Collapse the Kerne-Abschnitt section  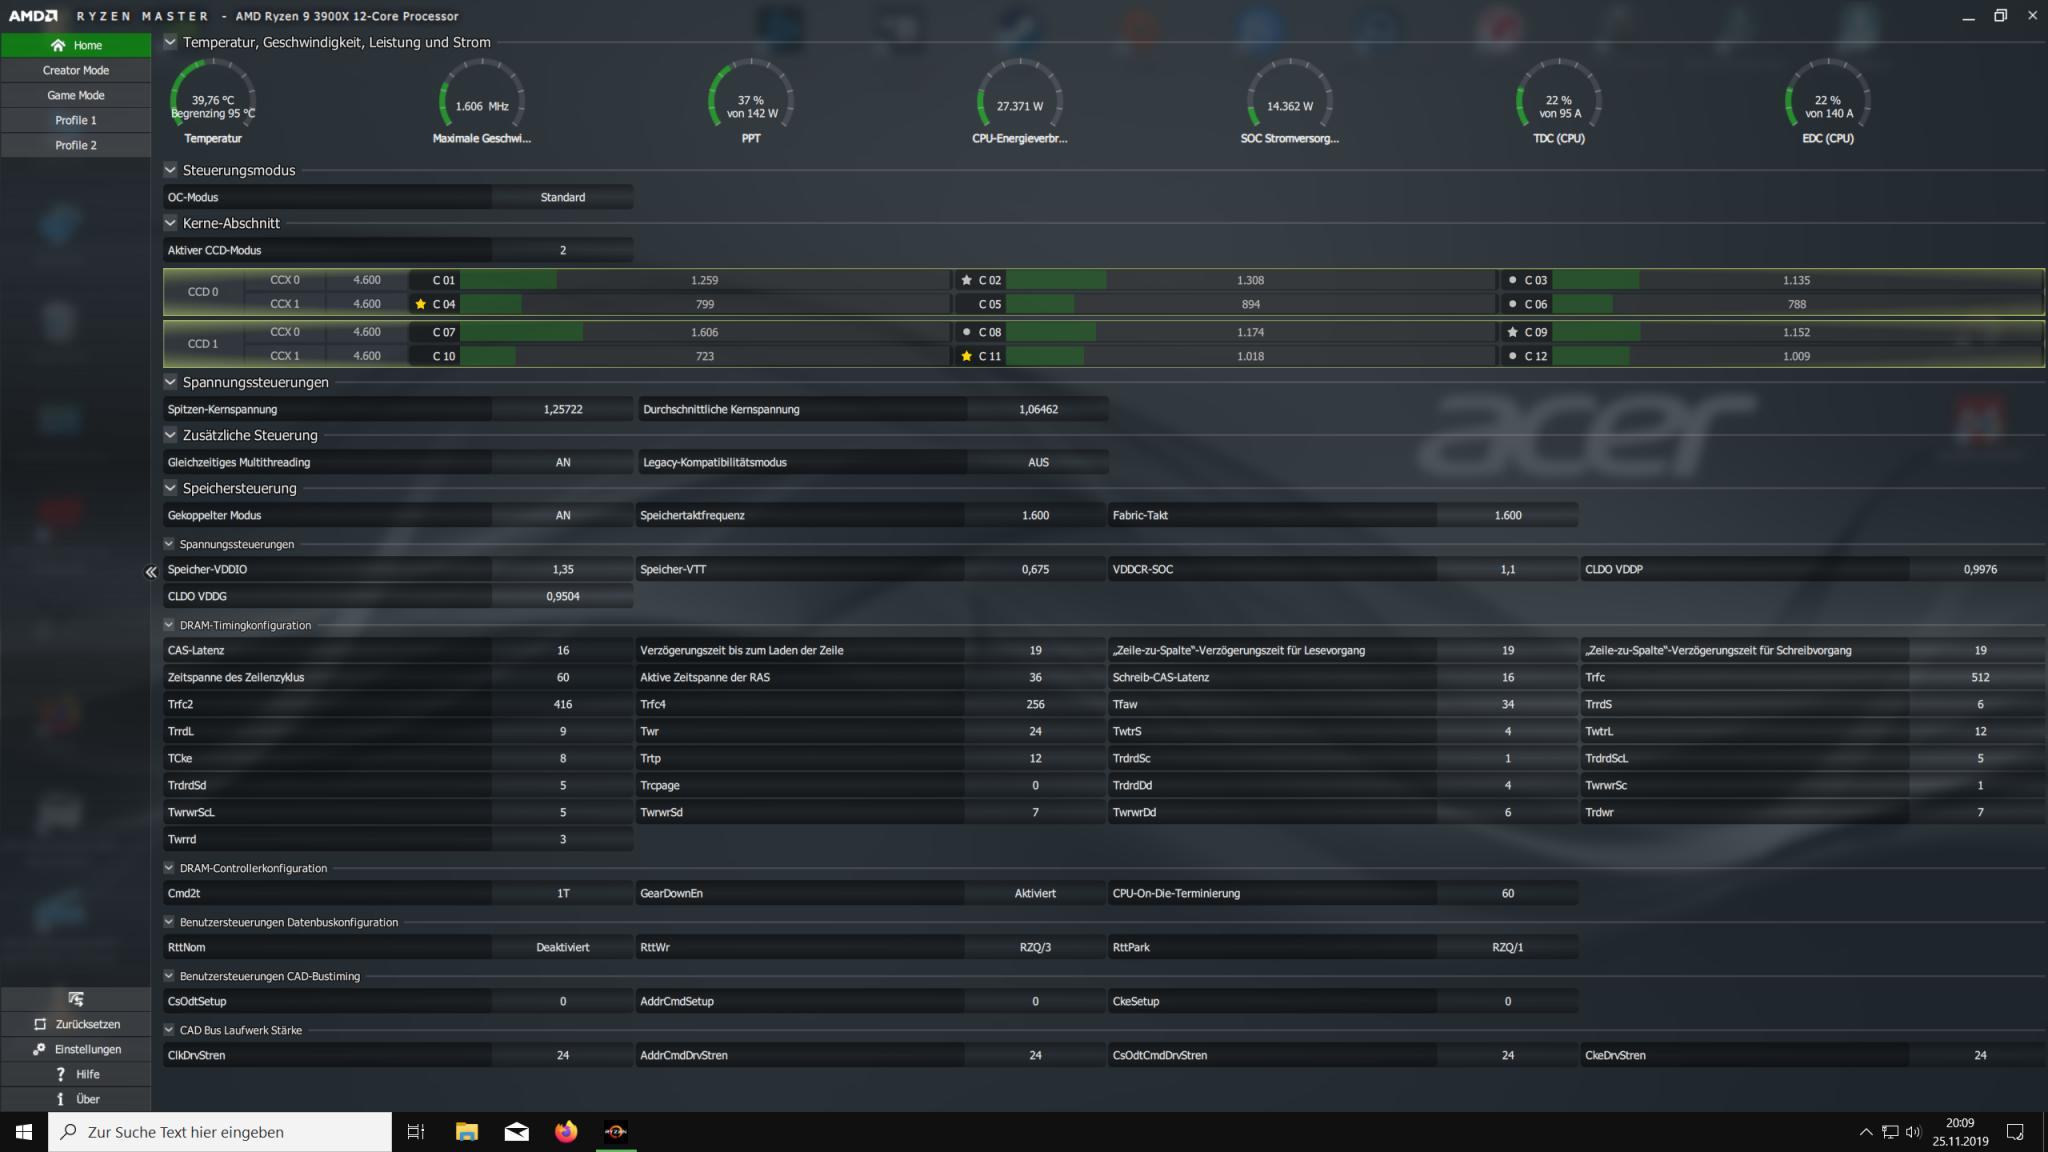pos(170,223)
